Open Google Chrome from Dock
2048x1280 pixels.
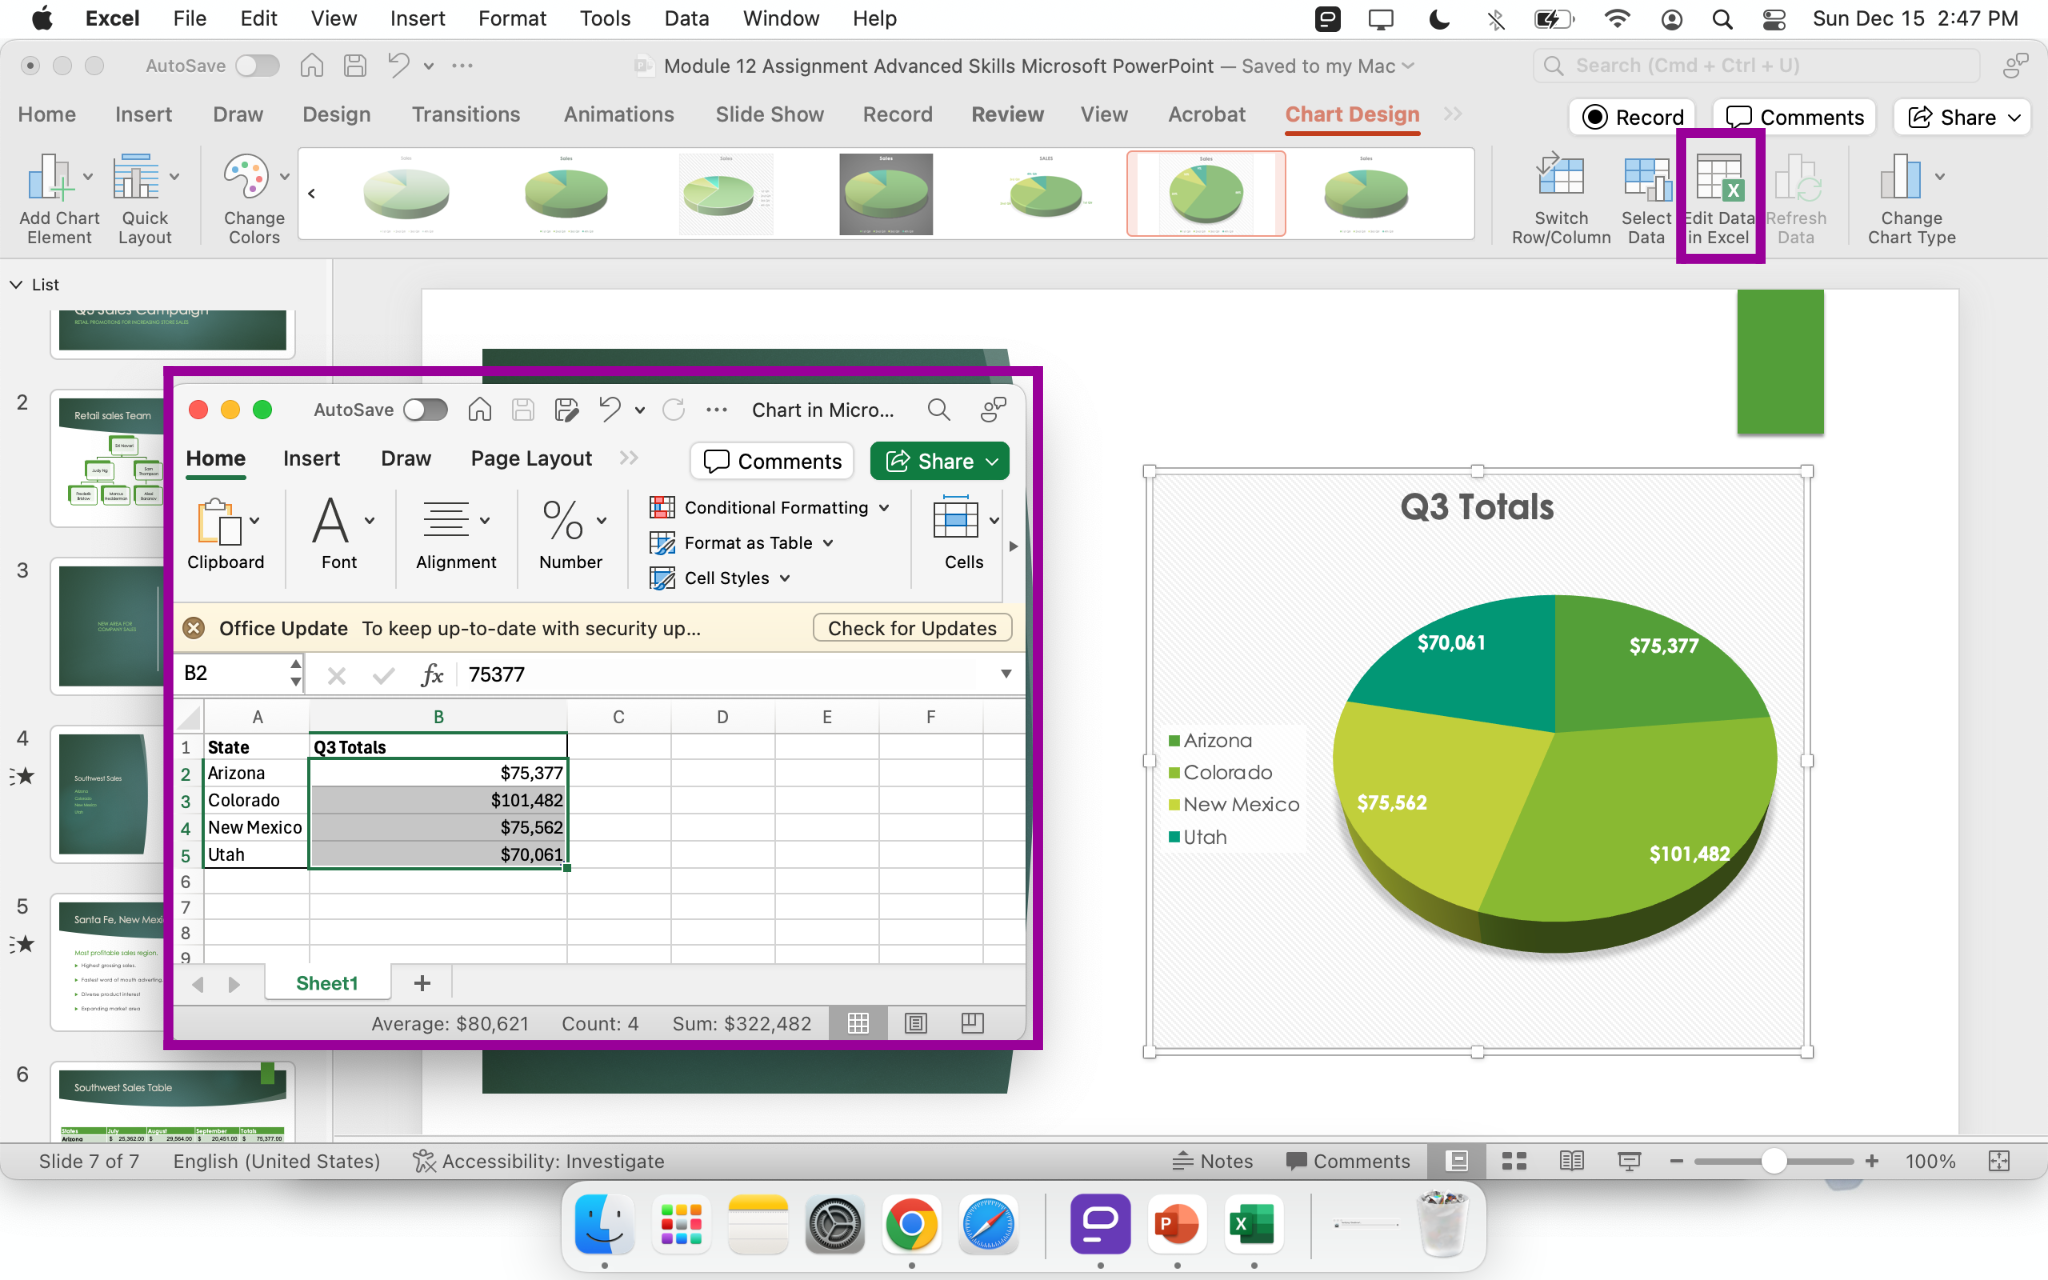pyautogui.click(x=911, y=1224)
